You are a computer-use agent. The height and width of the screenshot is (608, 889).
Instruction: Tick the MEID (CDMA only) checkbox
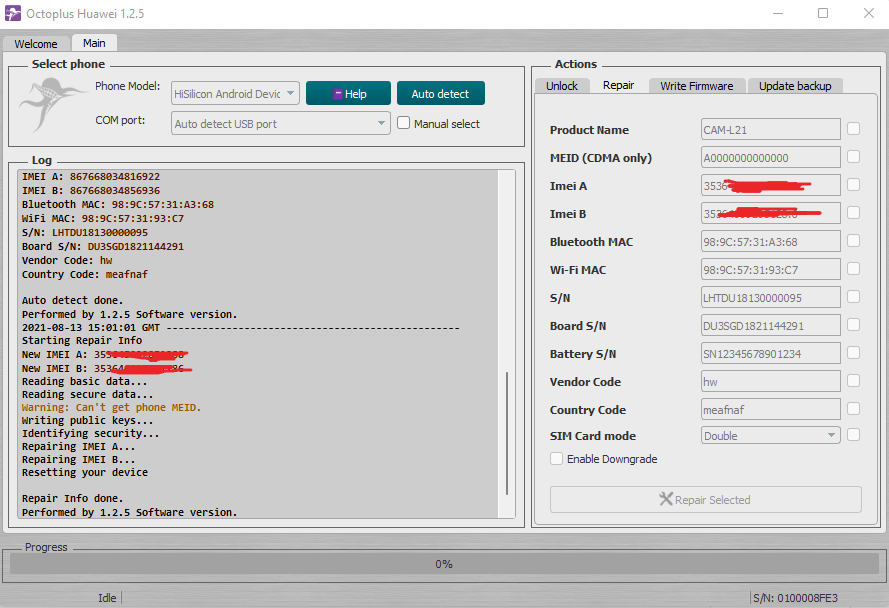(853, 157)
